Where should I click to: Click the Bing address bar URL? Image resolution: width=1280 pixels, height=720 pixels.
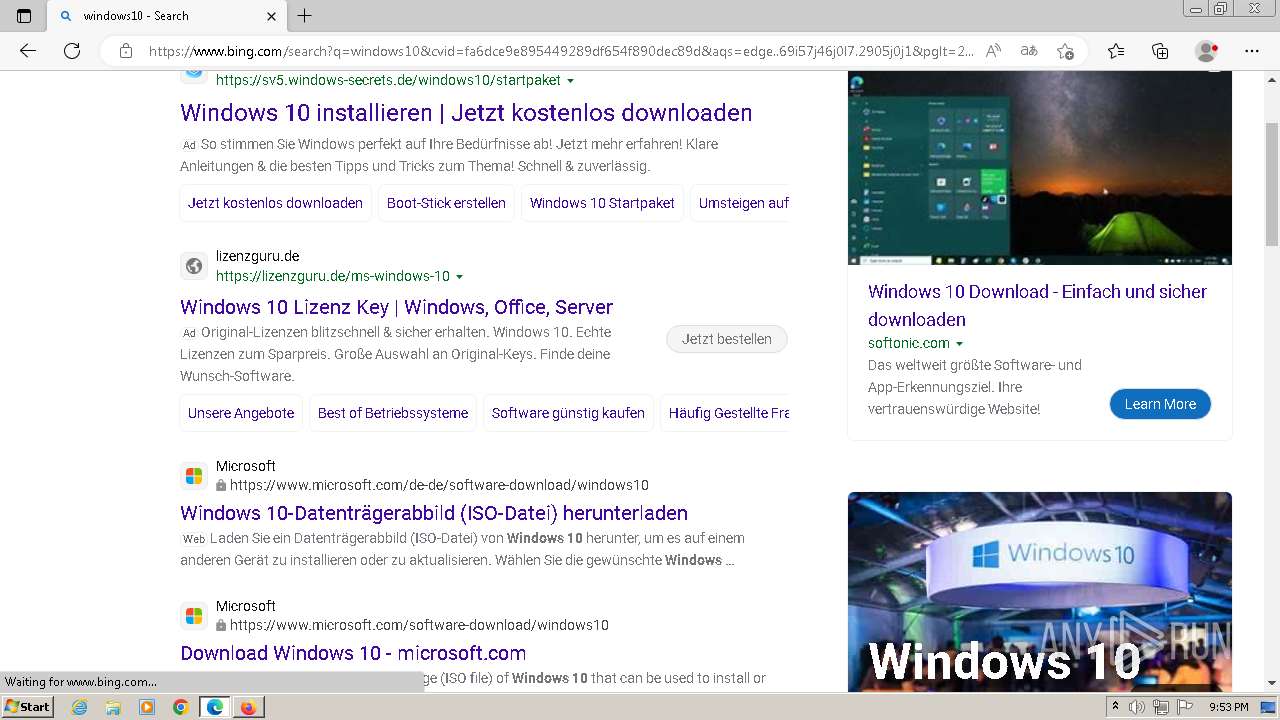pyautogui.click(x=560, y=51)
